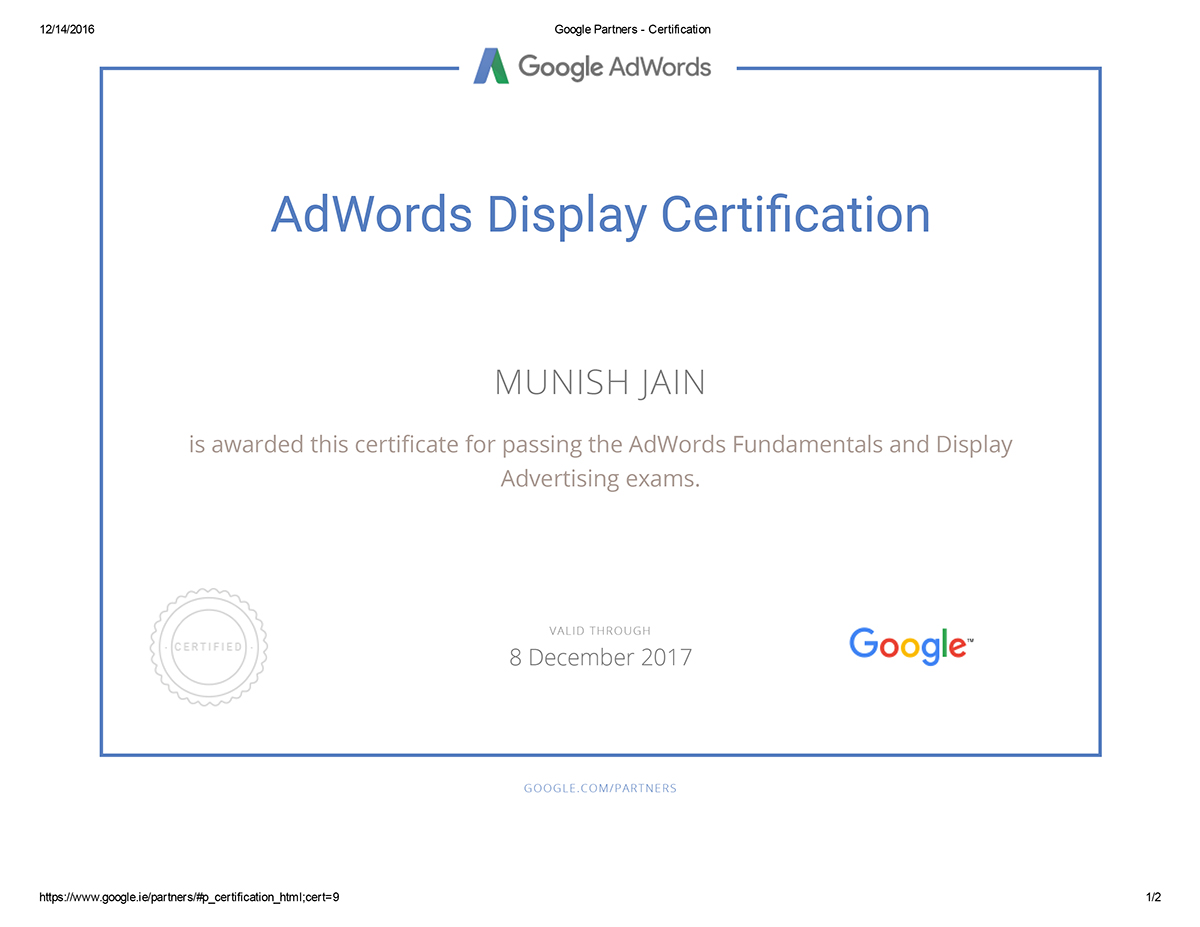Select the title 'AdWords Display Certification'
Viewport: 1200px width, 927px height.
[600, 215]
